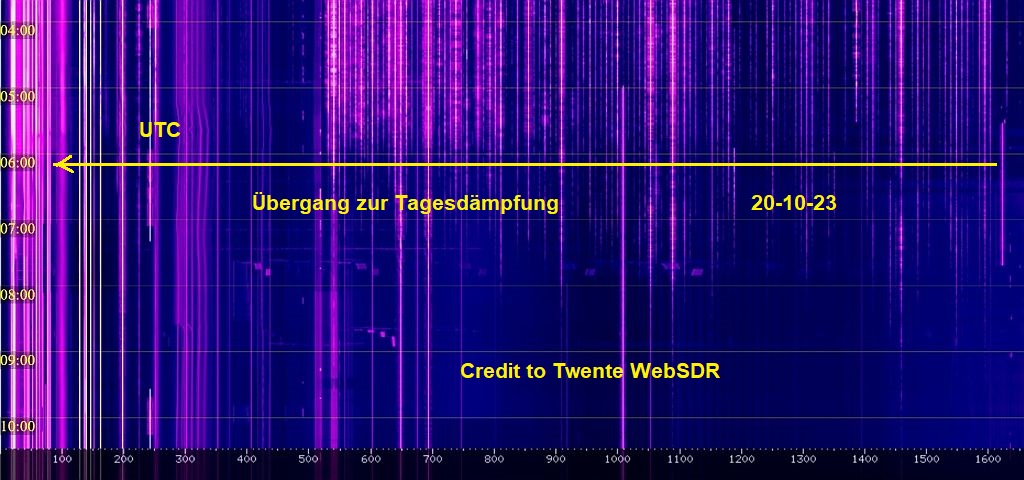Click the 100 frequency axis label
The width and height of the screenshot is (1024, 480).
coord(62,459)
